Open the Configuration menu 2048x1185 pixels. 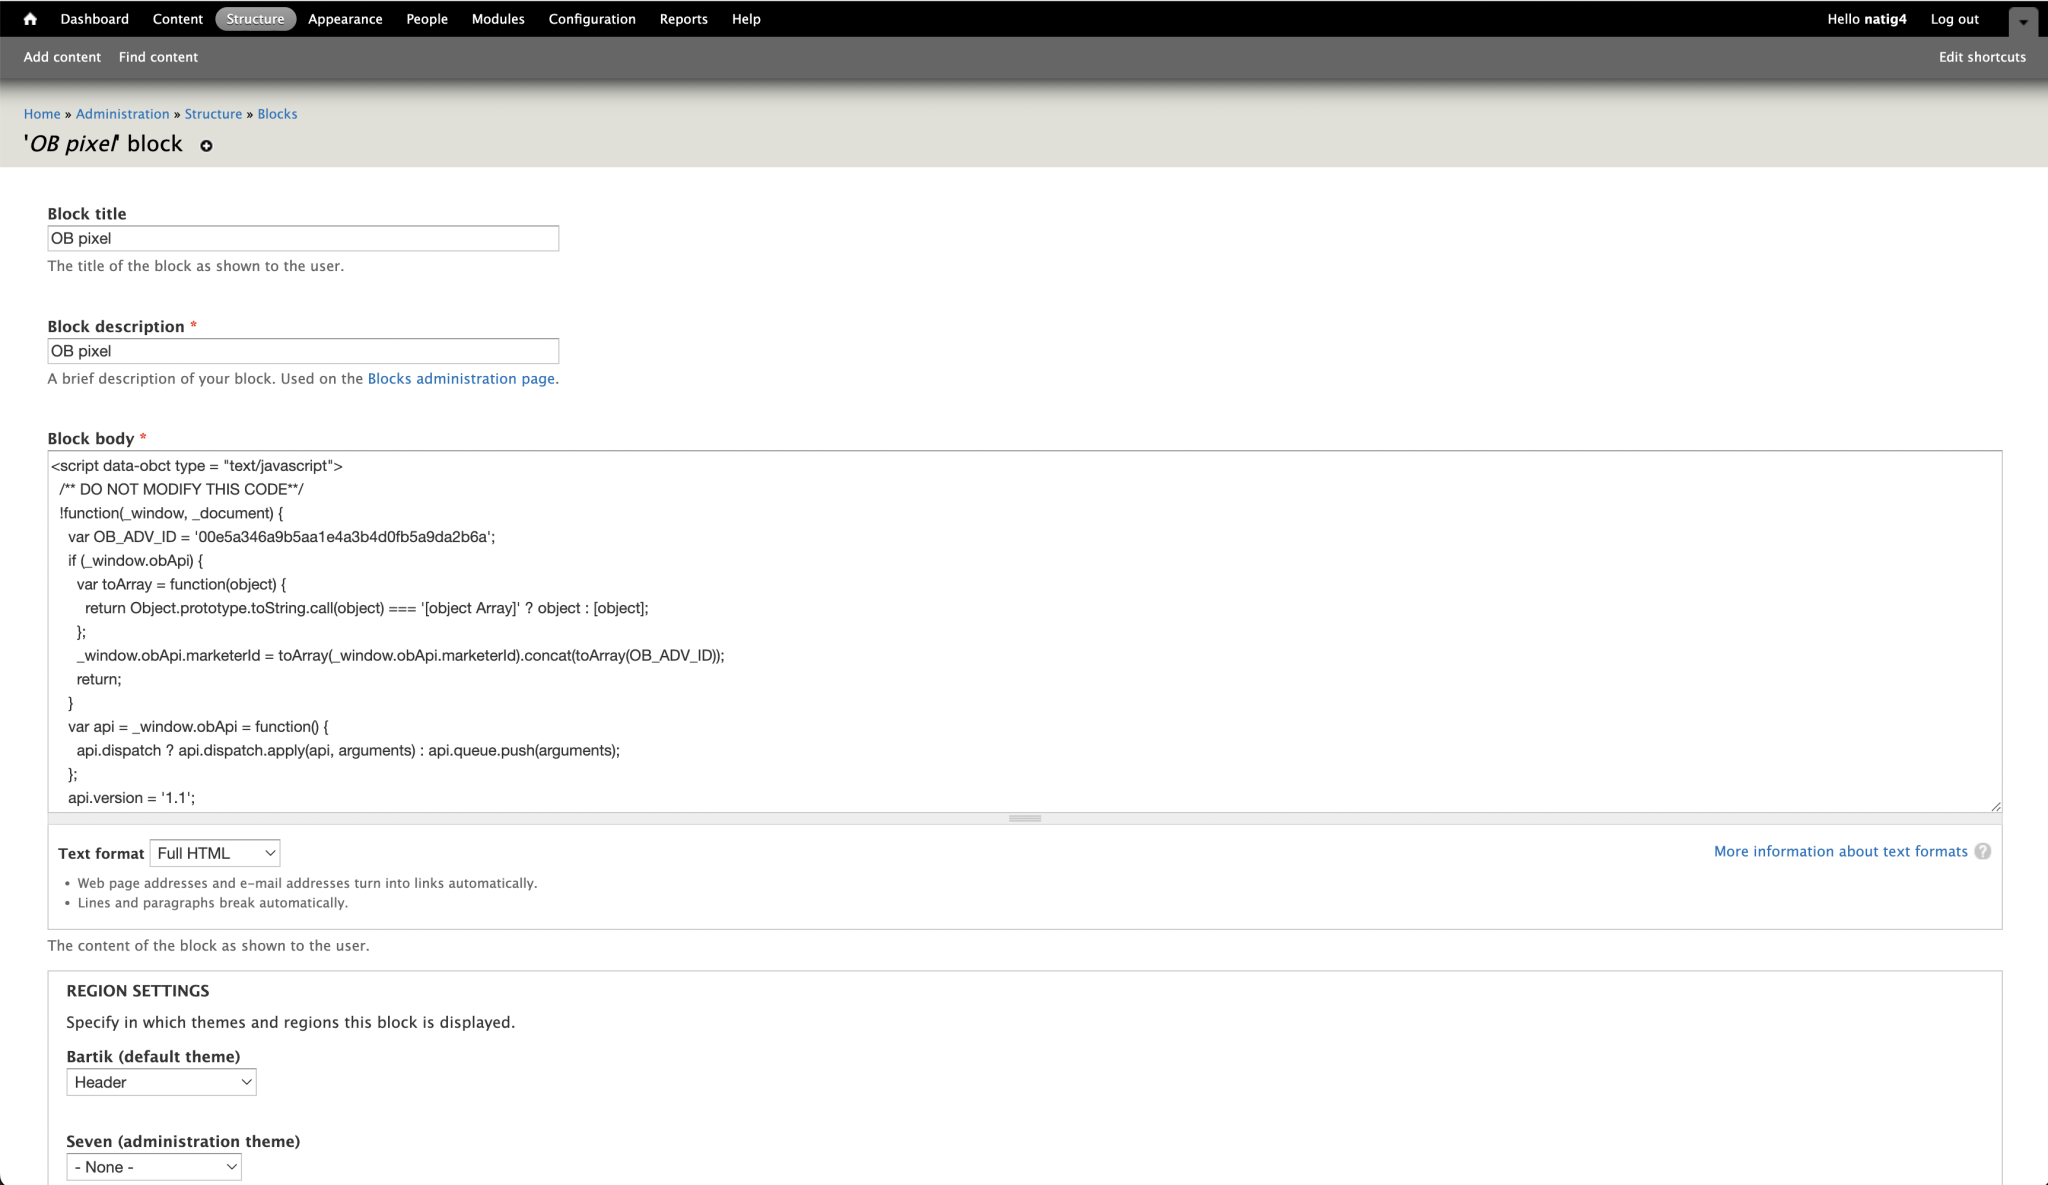pos(591,18)
